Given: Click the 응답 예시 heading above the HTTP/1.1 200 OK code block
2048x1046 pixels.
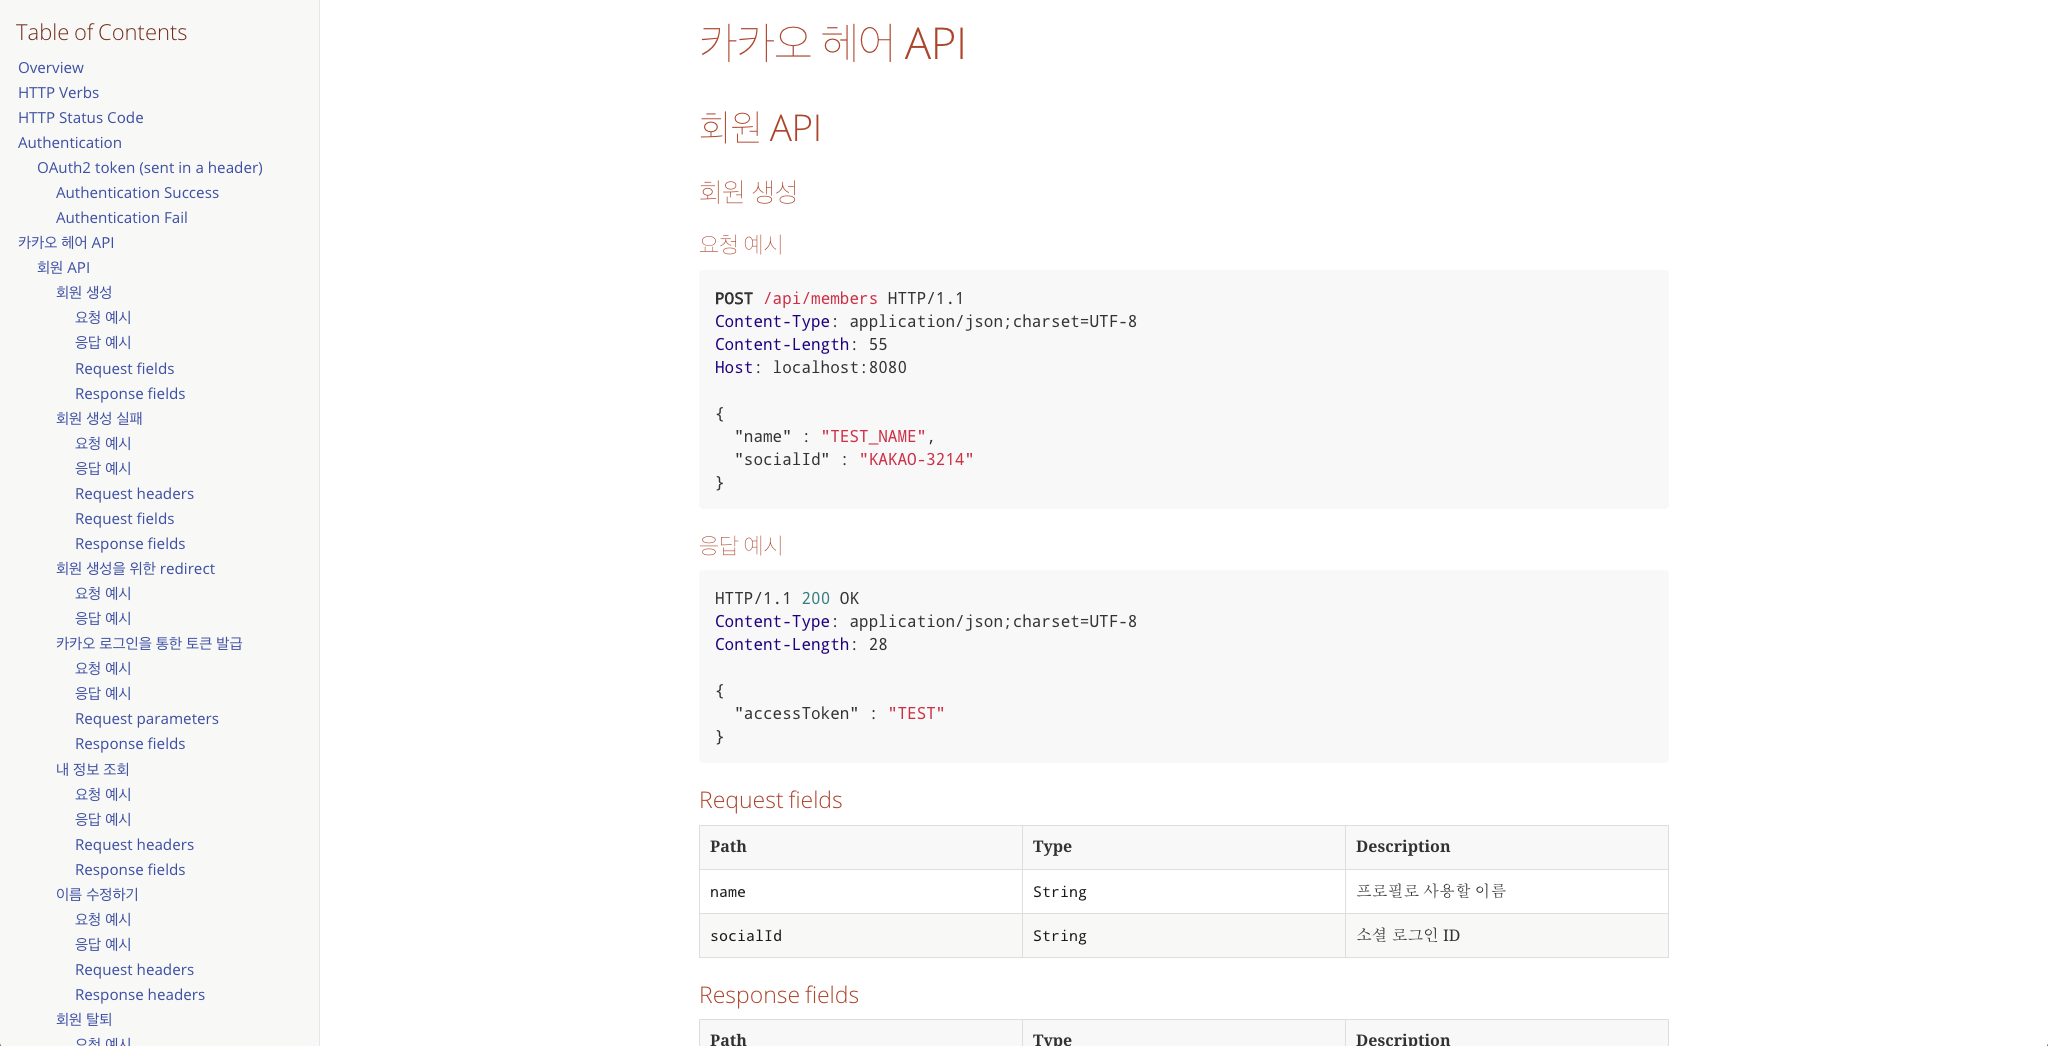Looking at the screenshot, I should pyautogui.click(x=741, y=545).
